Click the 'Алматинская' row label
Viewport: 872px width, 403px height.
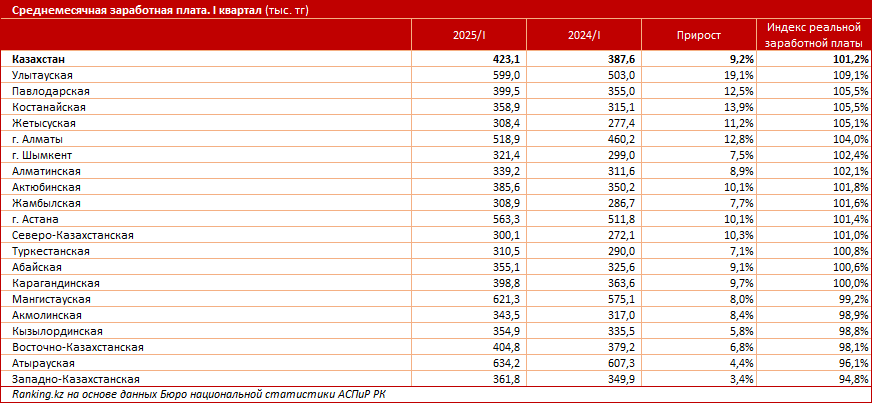pyautogui.click(x=46, y=171)
